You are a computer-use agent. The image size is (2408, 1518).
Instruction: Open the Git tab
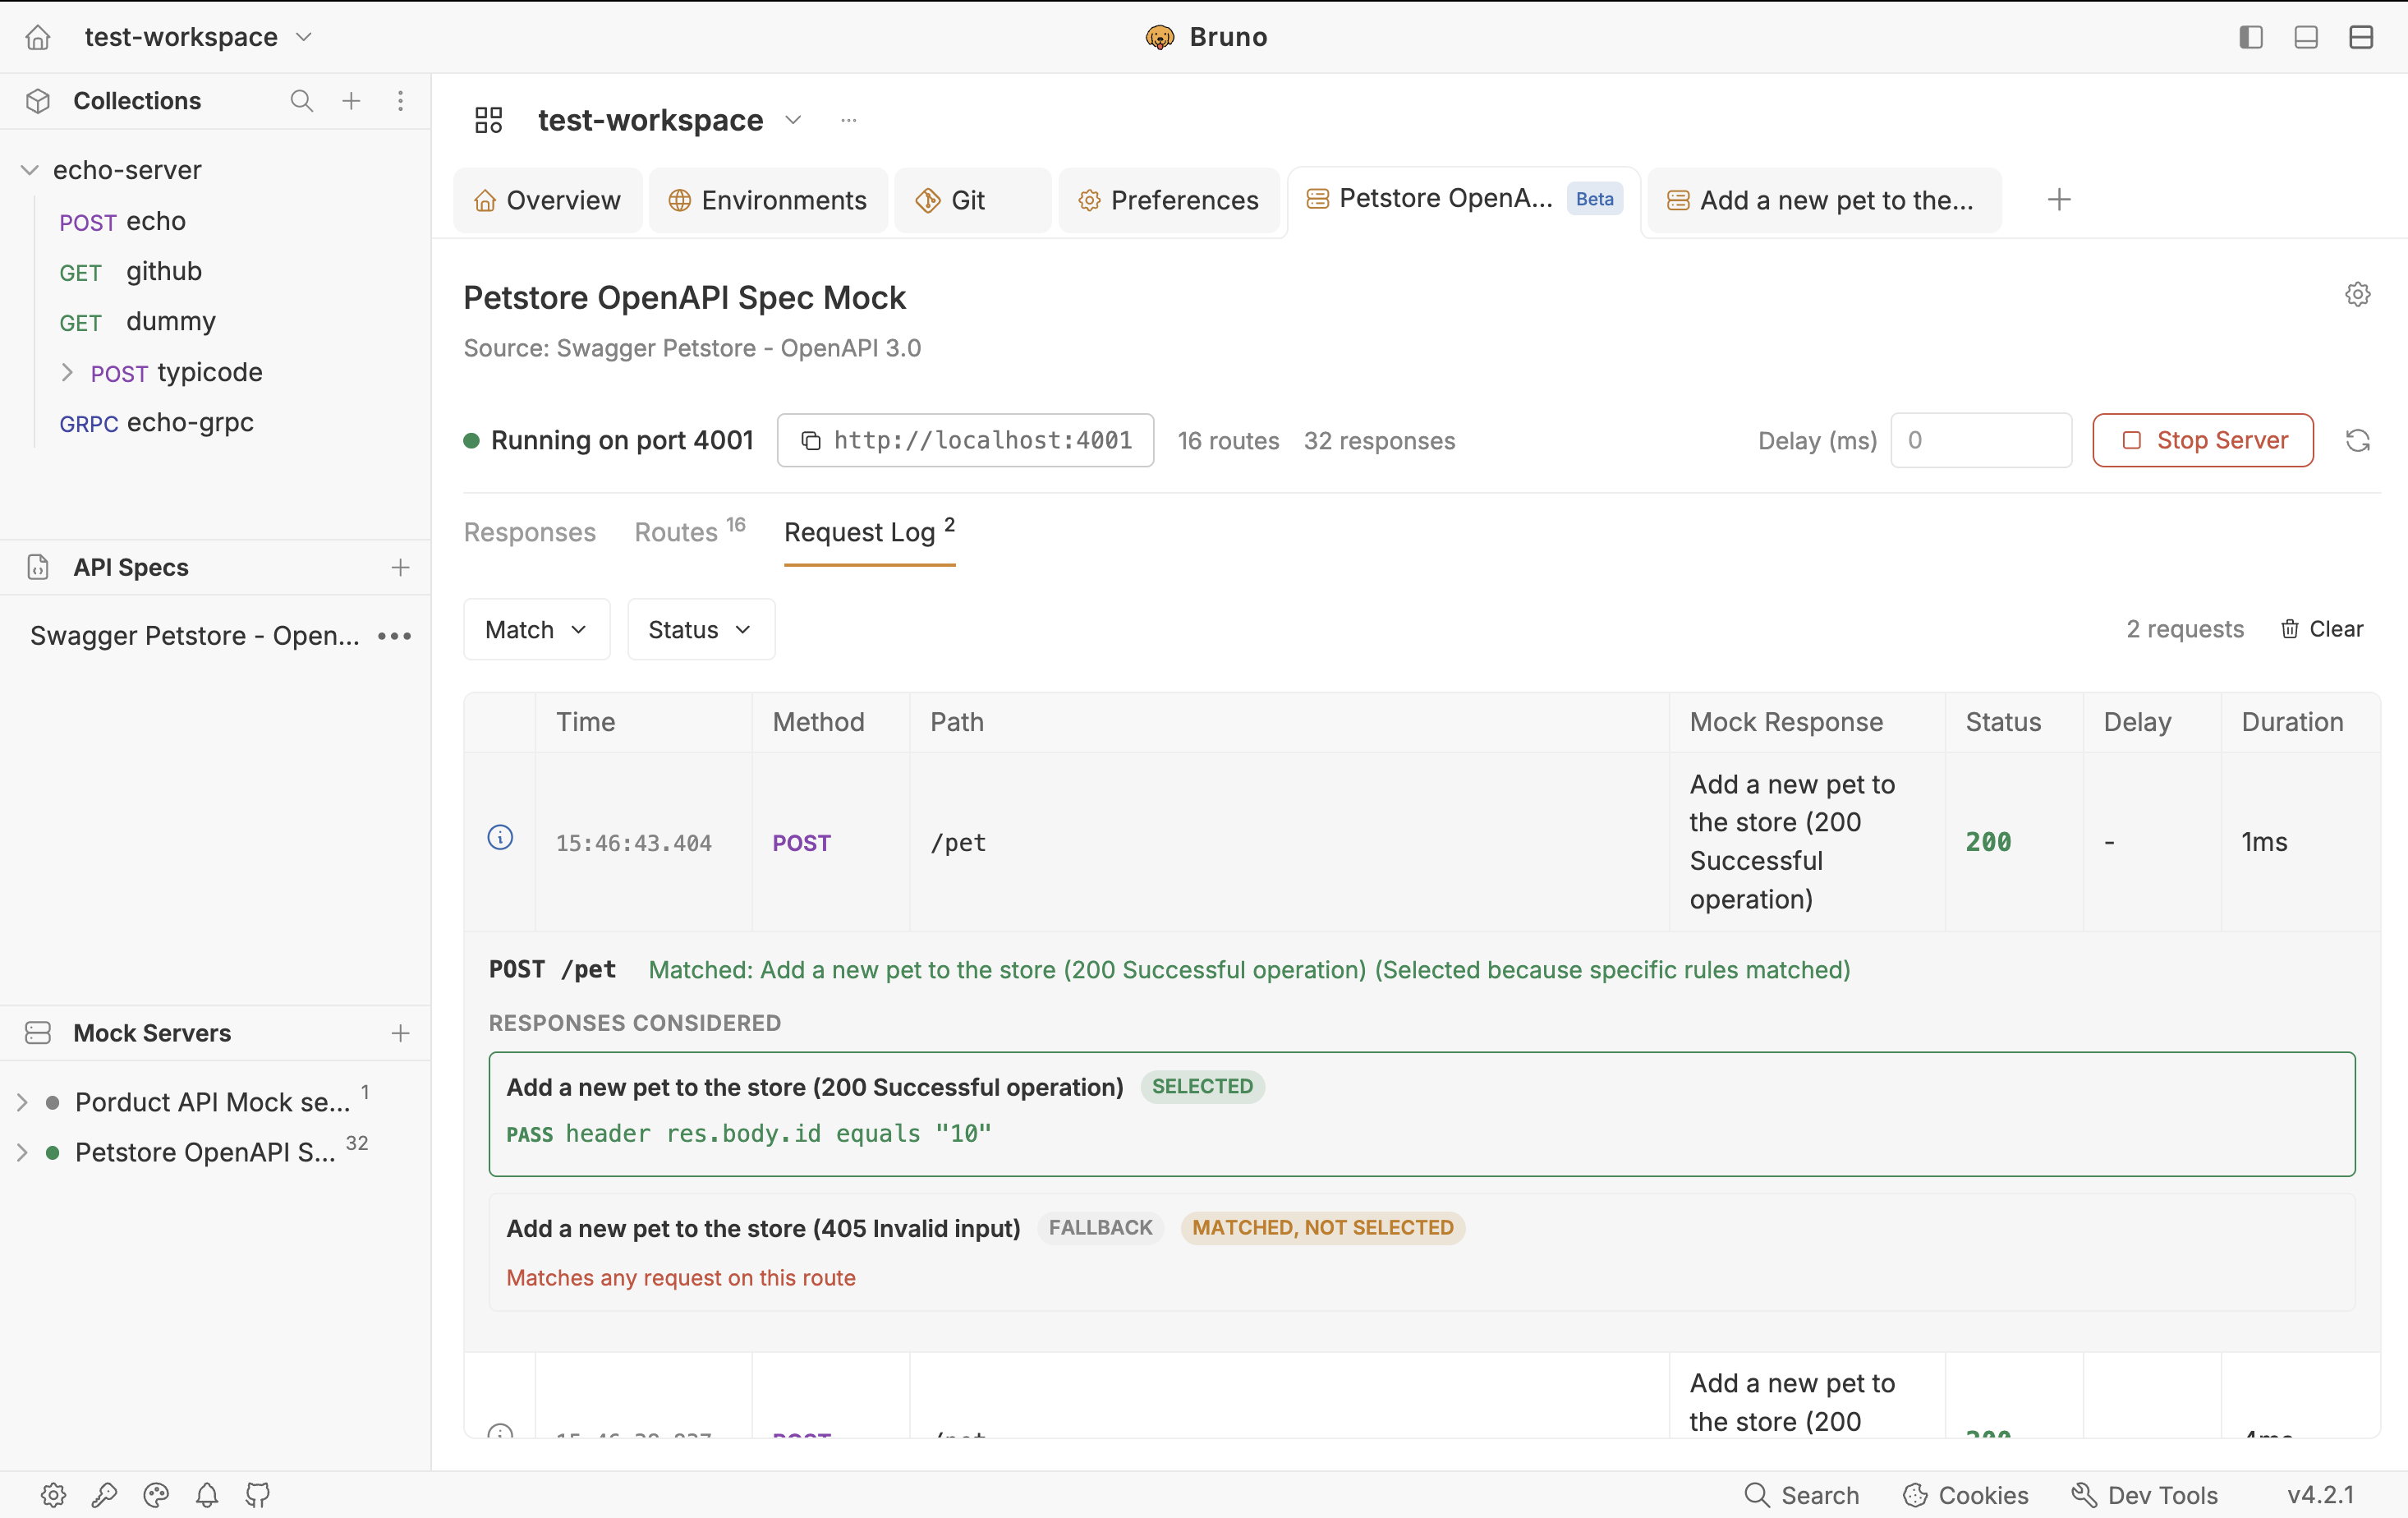972,200
